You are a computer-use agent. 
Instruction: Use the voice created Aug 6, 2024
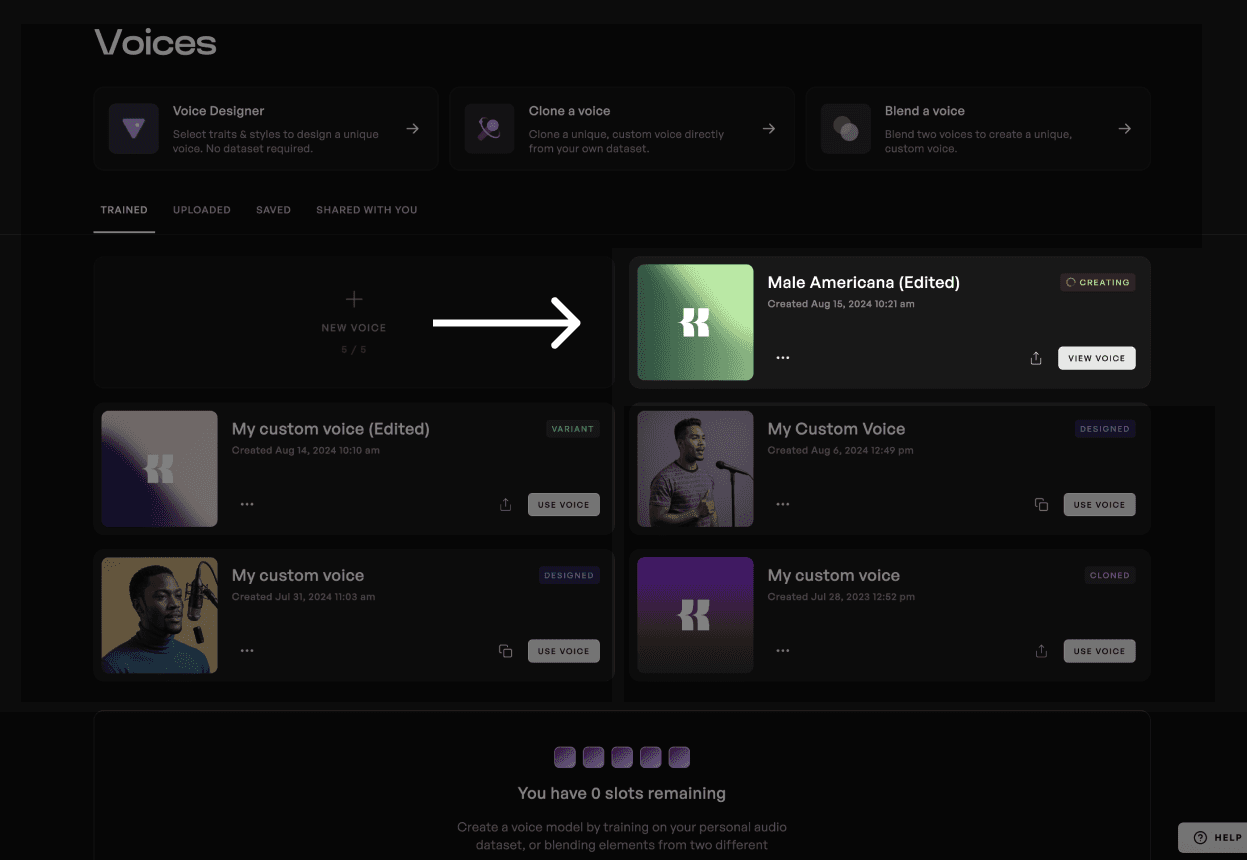tap(1100, 505)
